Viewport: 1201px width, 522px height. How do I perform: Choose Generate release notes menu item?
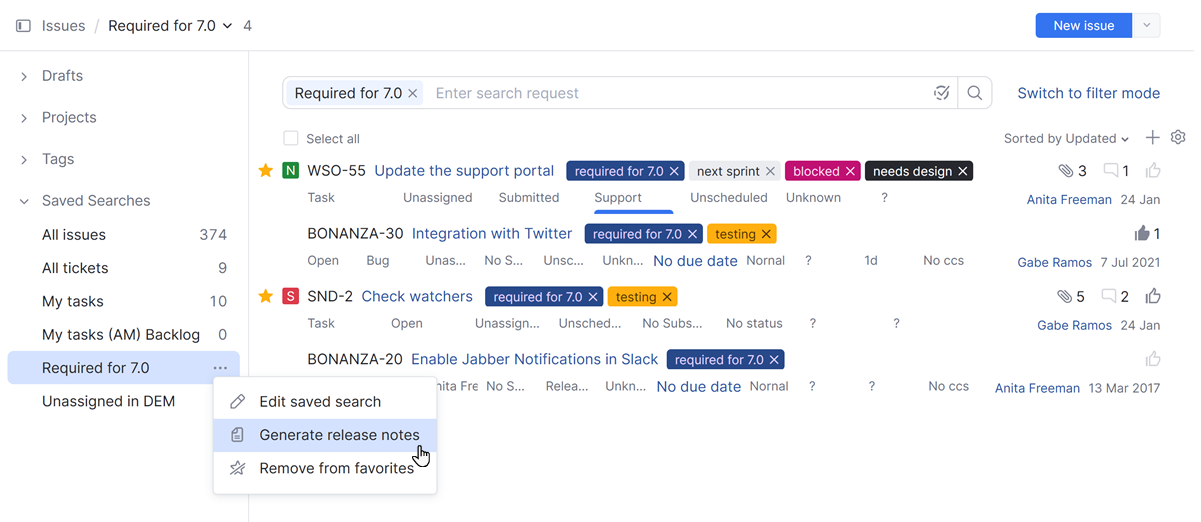click(x=339, y=435)
